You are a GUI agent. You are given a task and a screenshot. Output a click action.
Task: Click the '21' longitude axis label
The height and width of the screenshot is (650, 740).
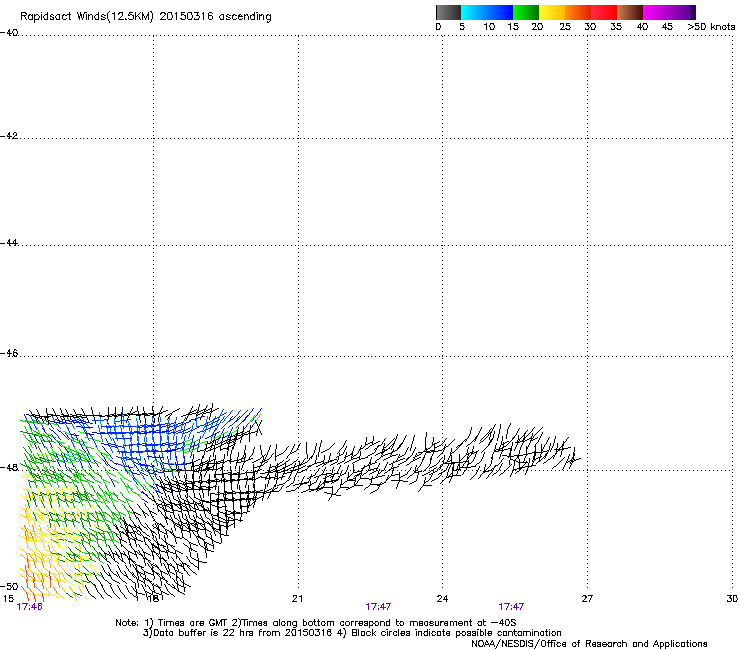coord(297,599)
